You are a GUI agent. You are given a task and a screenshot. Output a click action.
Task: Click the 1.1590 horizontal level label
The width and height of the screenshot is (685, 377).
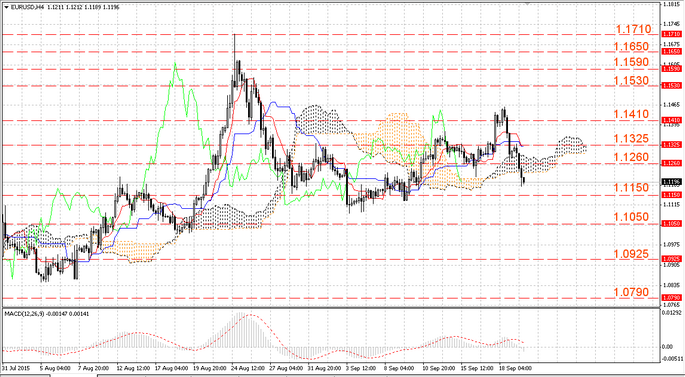point(631,62)
